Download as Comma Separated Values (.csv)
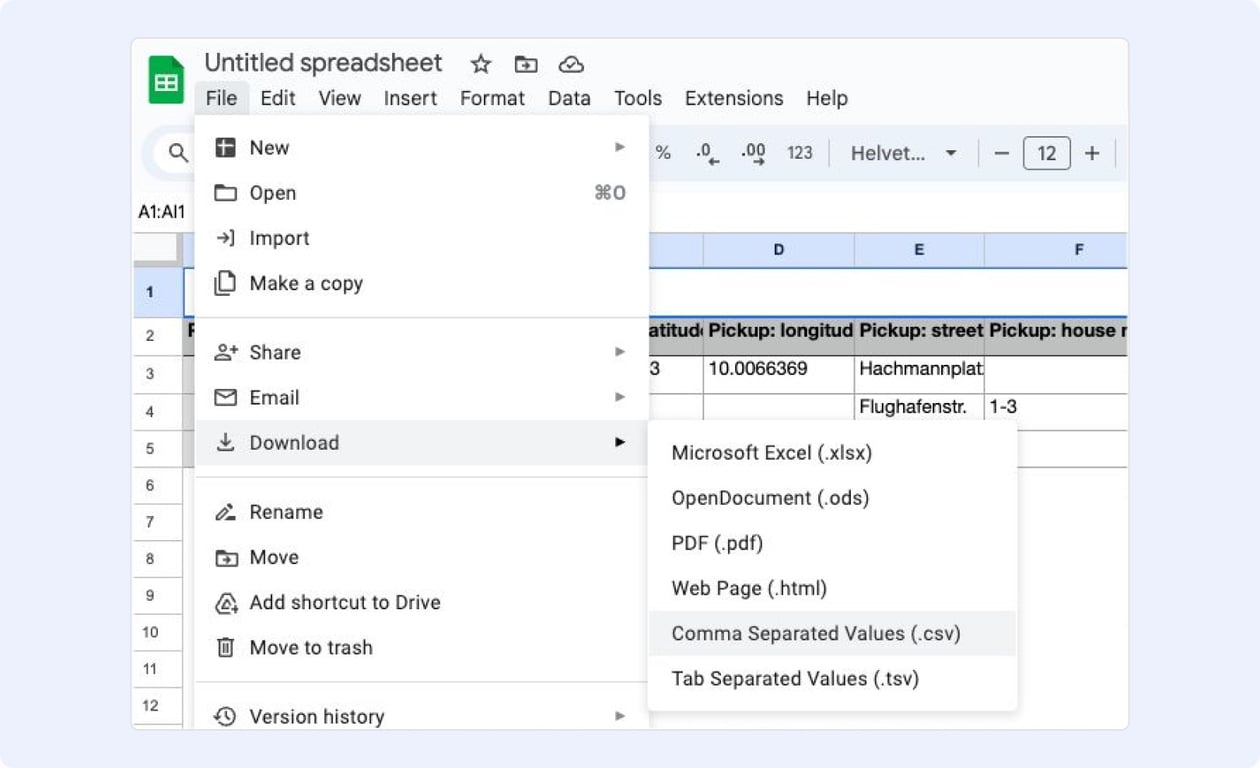This screenshot has width=1260, height=768. pos(832,633)
